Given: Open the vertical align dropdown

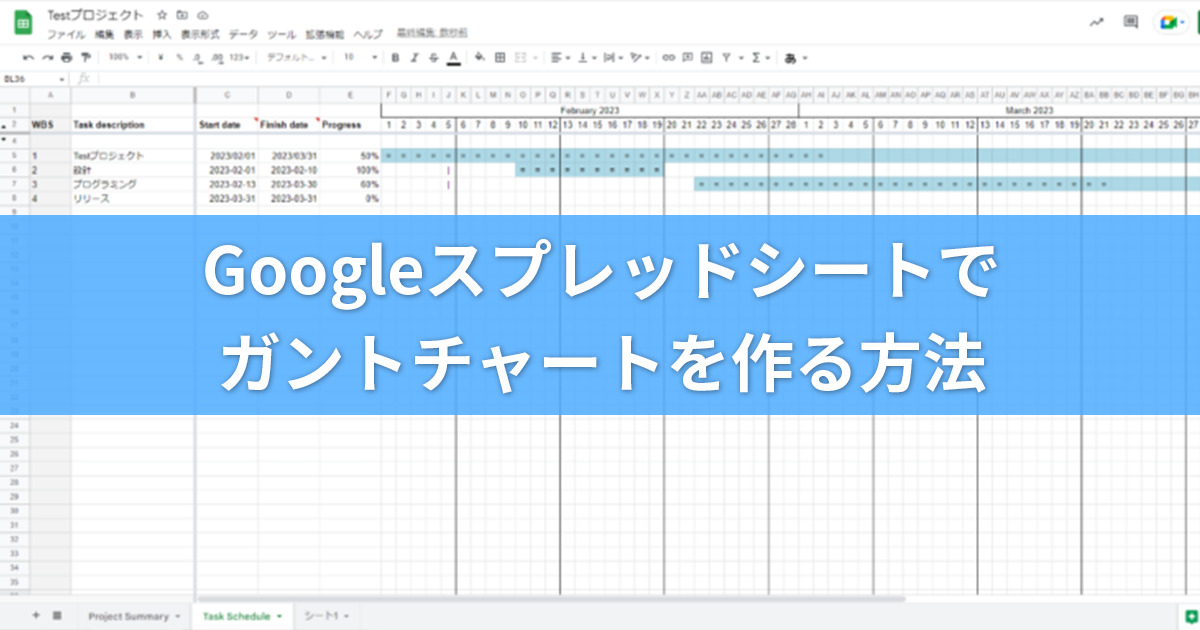Looking at the screenshot, I should pyautogui.click(x=587, y=57).
